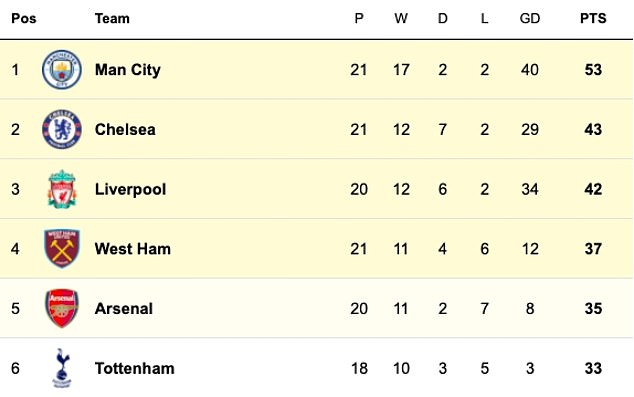Select Man City's 53 points value
The image size is (634, 397).
593,70
